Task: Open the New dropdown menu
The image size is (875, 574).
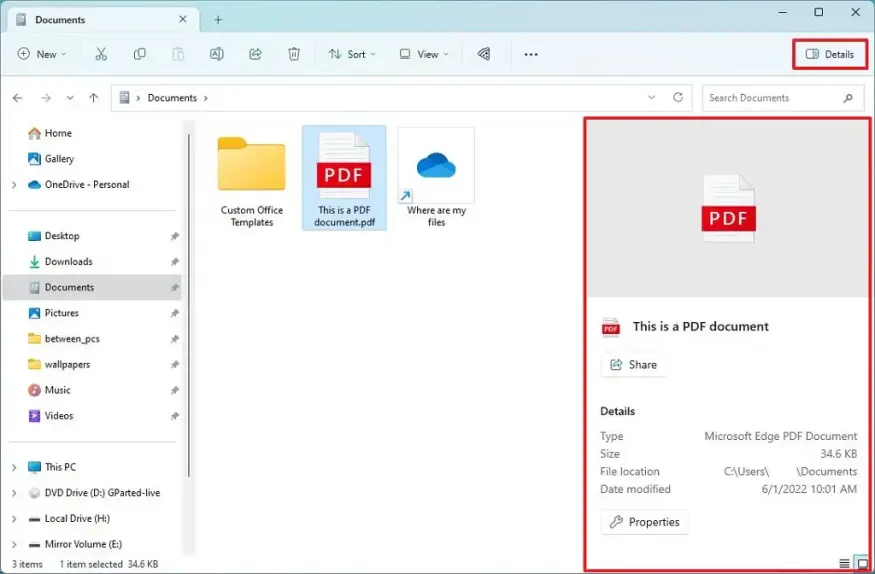Action: (42, 54)
